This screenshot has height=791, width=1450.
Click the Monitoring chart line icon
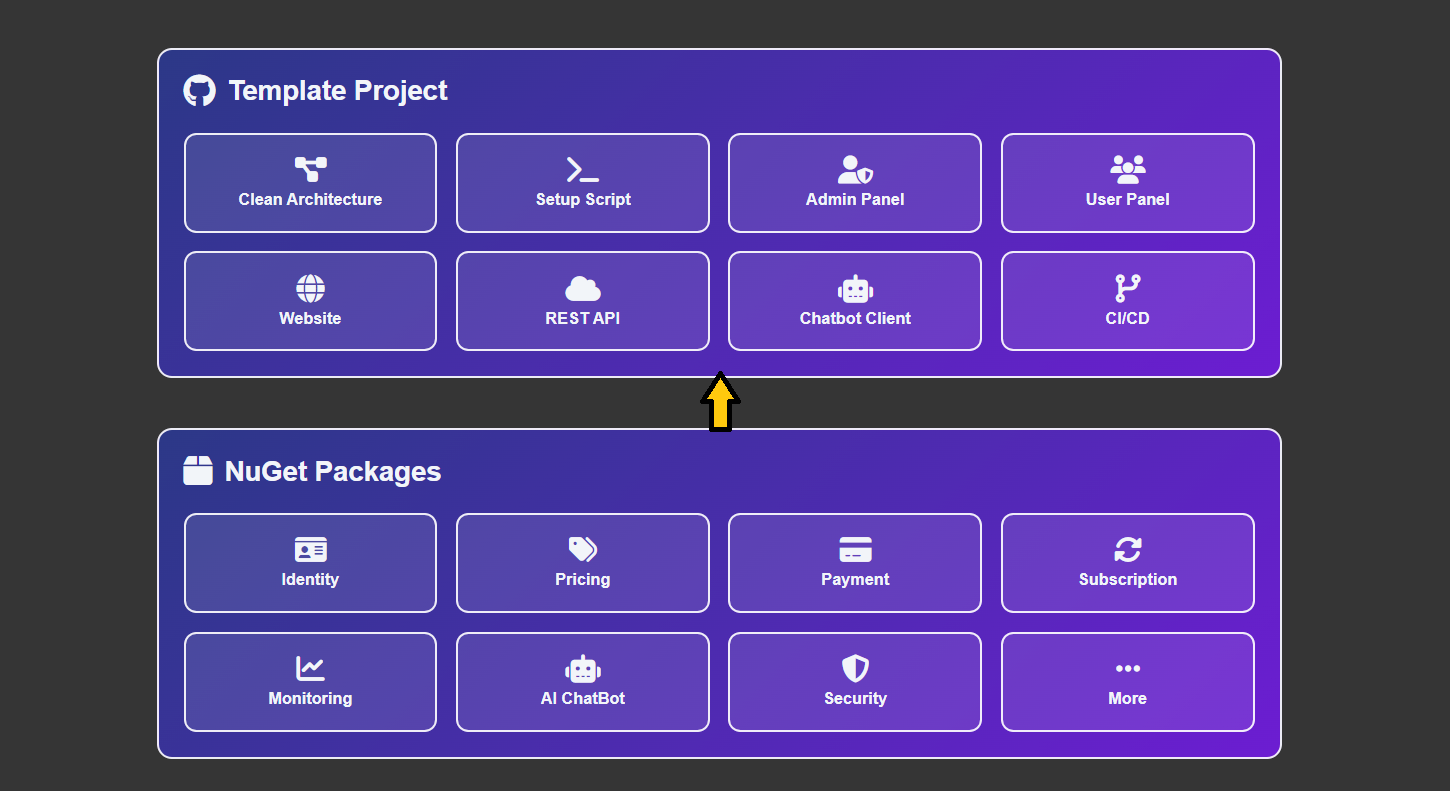(x=310, y=669)
